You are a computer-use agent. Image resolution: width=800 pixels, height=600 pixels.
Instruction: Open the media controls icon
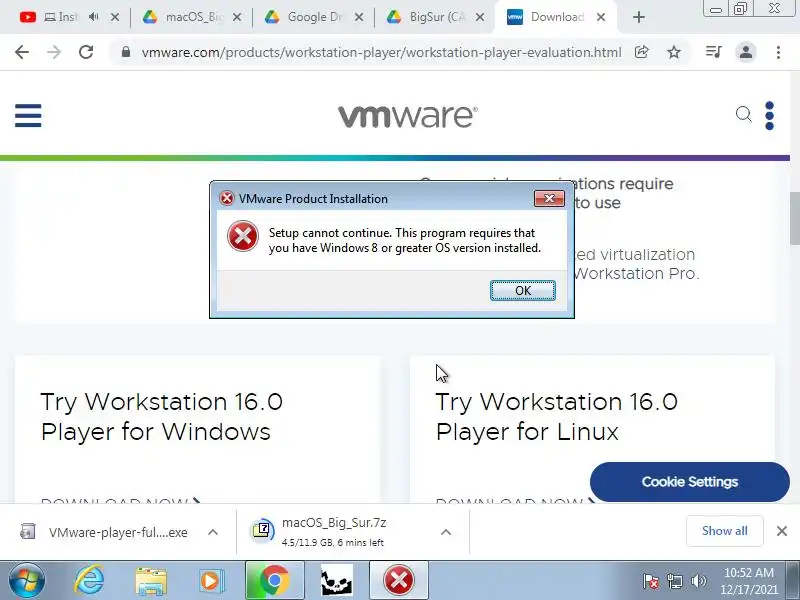pyautogui.click(x=713, y=52)
